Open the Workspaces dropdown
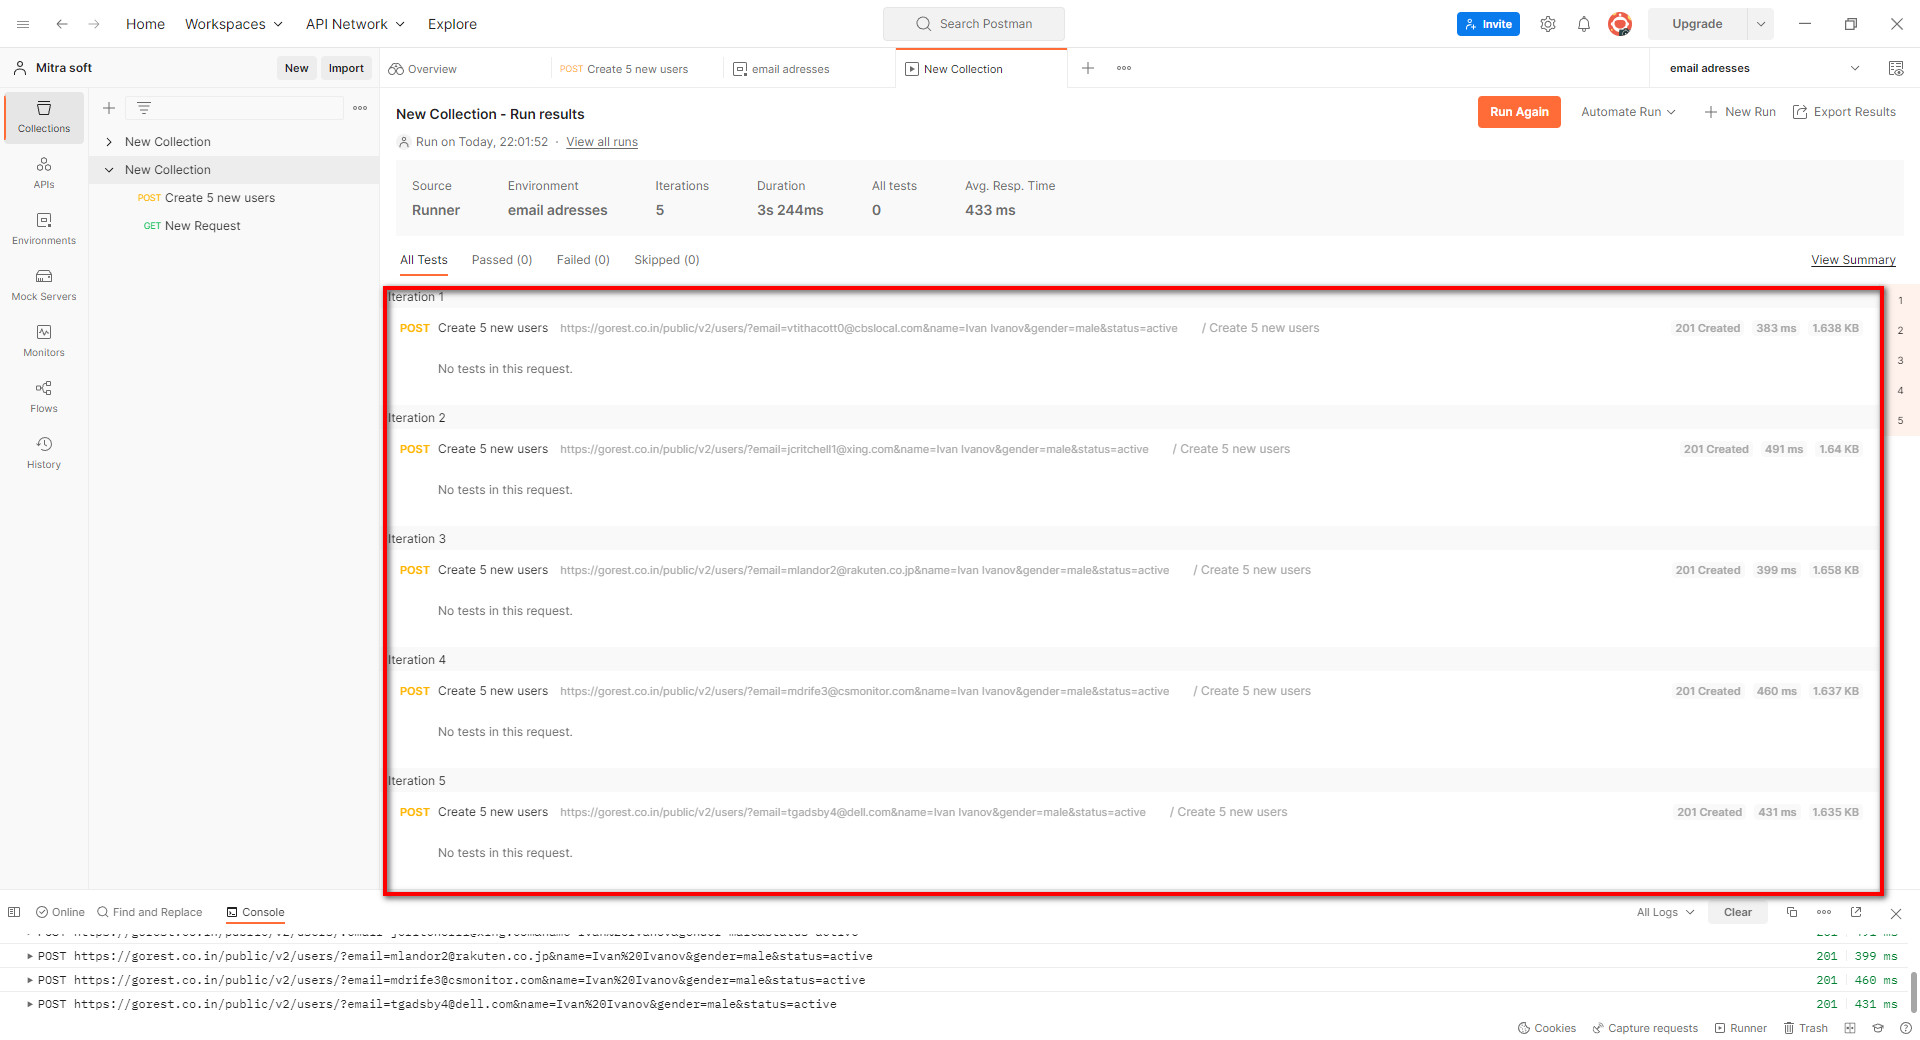Image resolution: width=1920 pixels, height=1040 pixels. (x=233, y=24)
